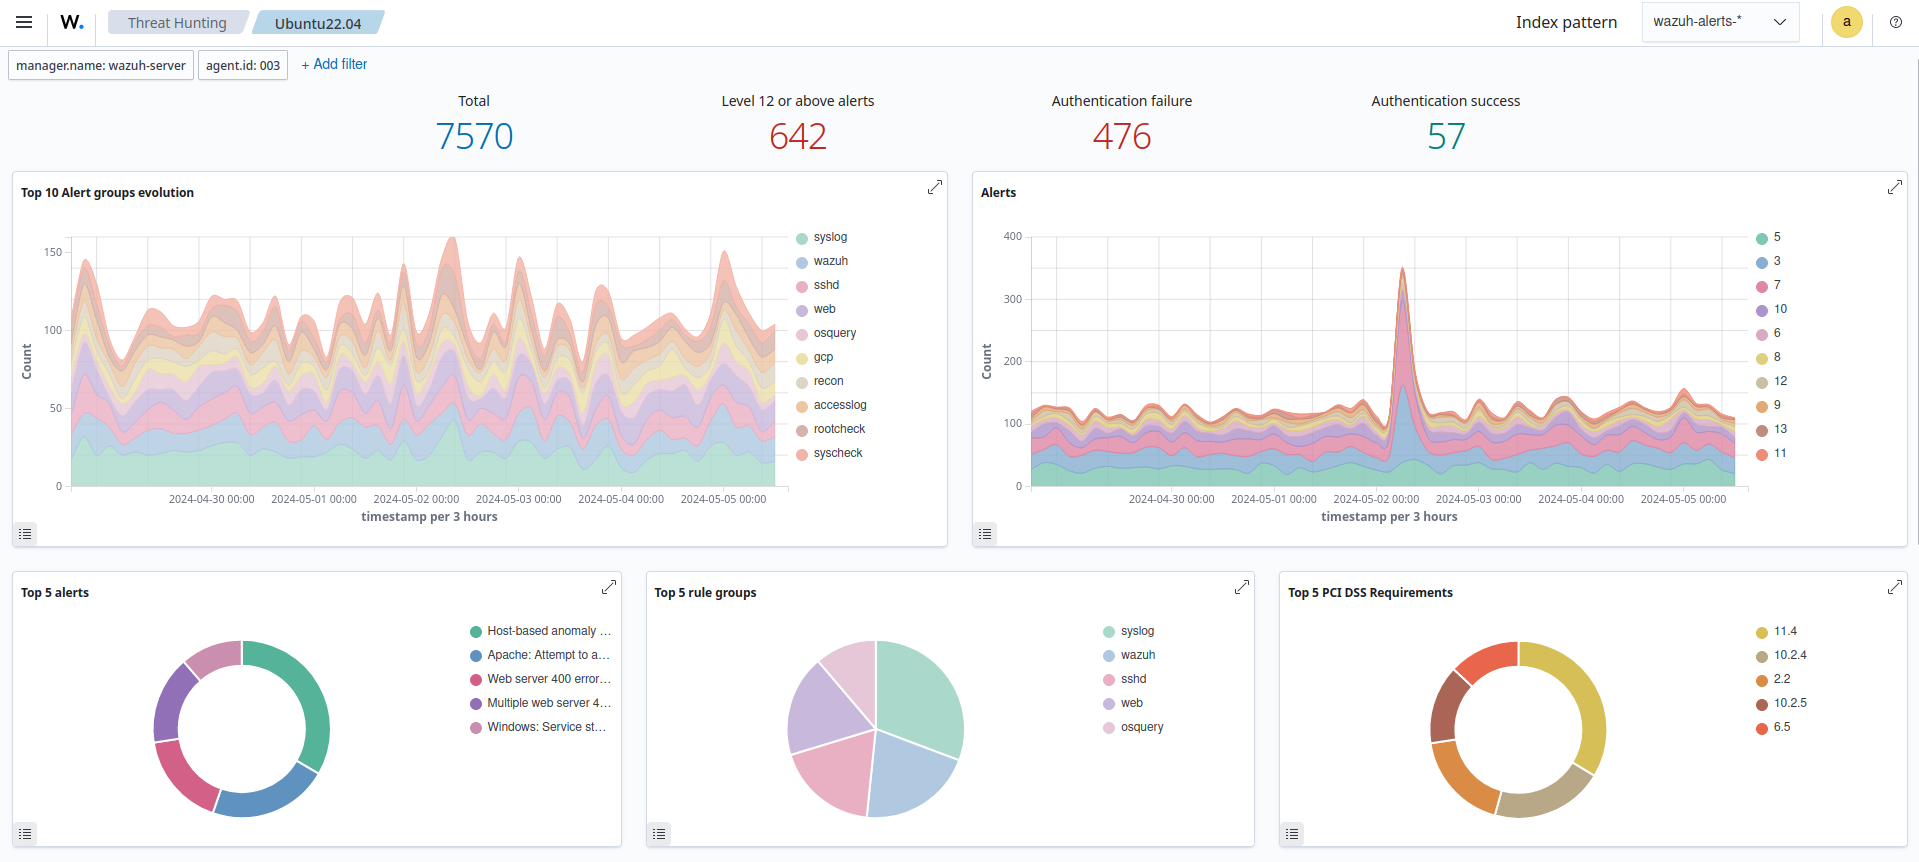This screenshot has height=862, width=1919.
Task: Click the 11.4 color dot in PCI DSS legend
Action: (1762, 632)
